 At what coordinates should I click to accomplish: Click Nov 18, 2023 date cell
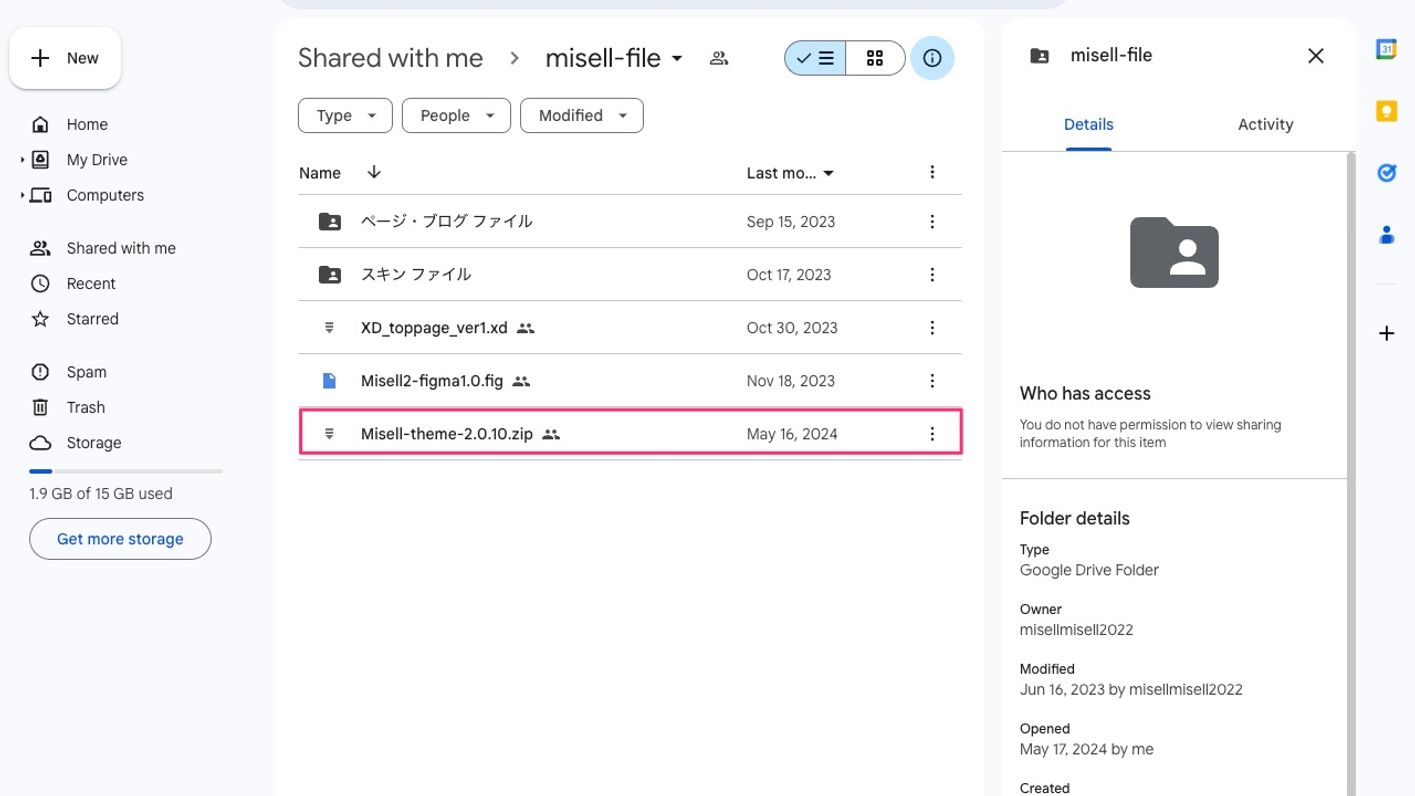pos(790,381)
